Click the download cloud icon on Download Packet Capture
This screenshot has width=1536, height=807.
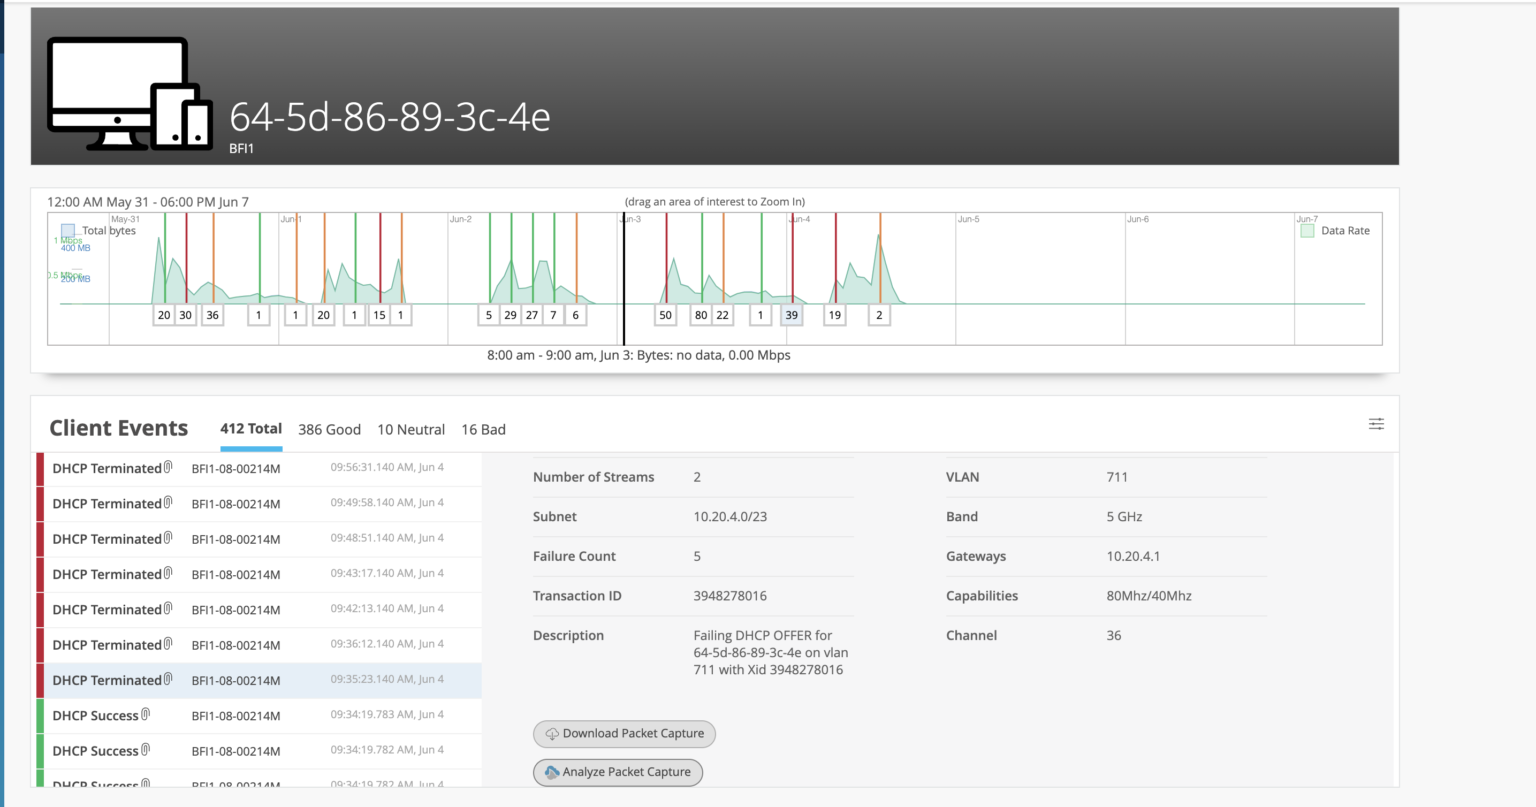[x=551, y=733]
